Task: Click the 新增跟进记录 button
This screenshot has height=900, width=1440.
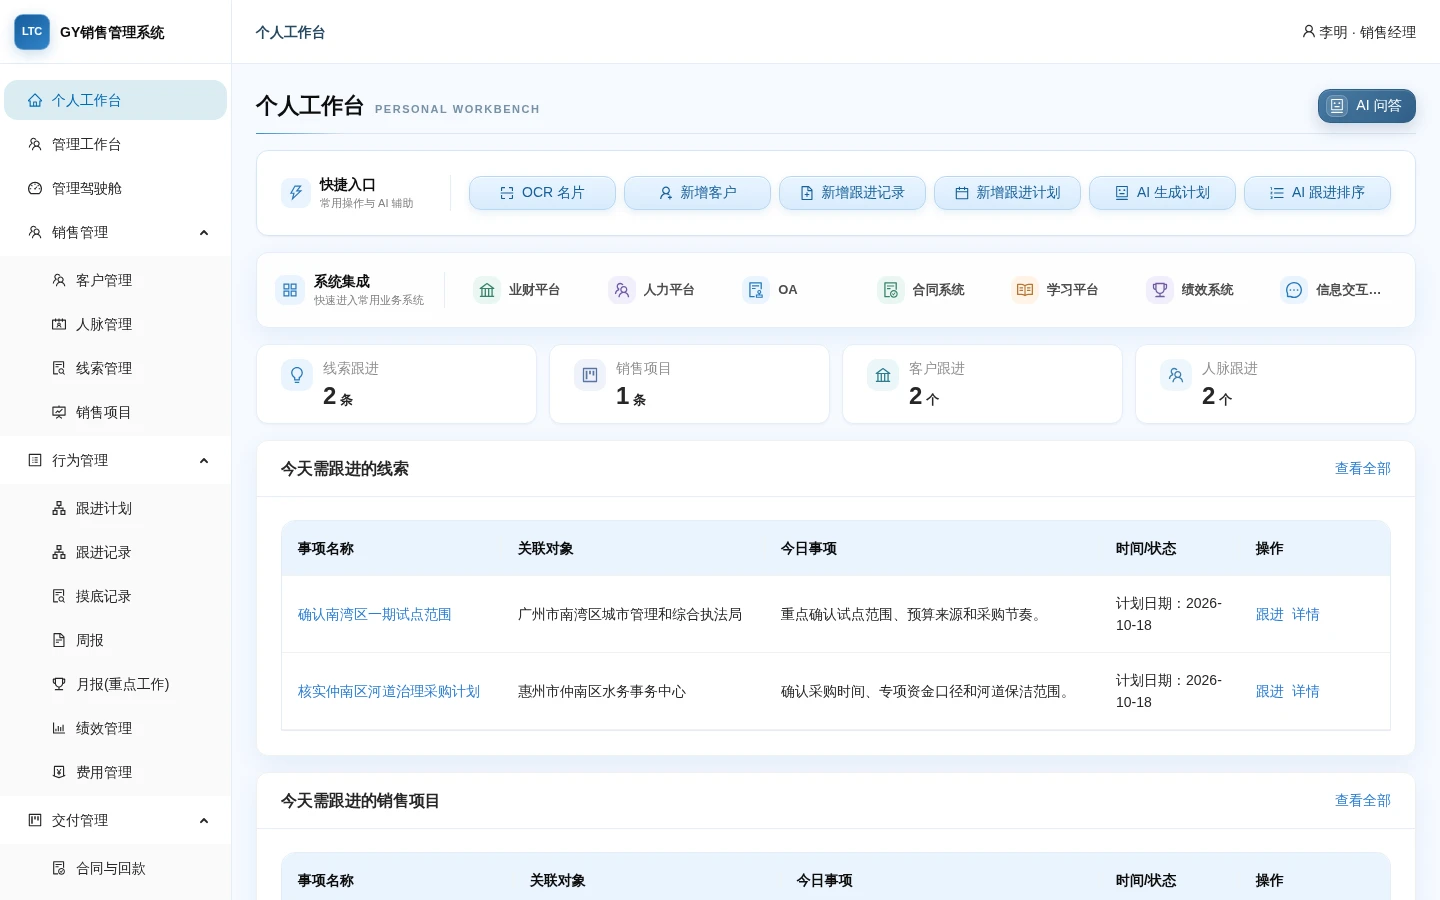Action: point(852,193)
